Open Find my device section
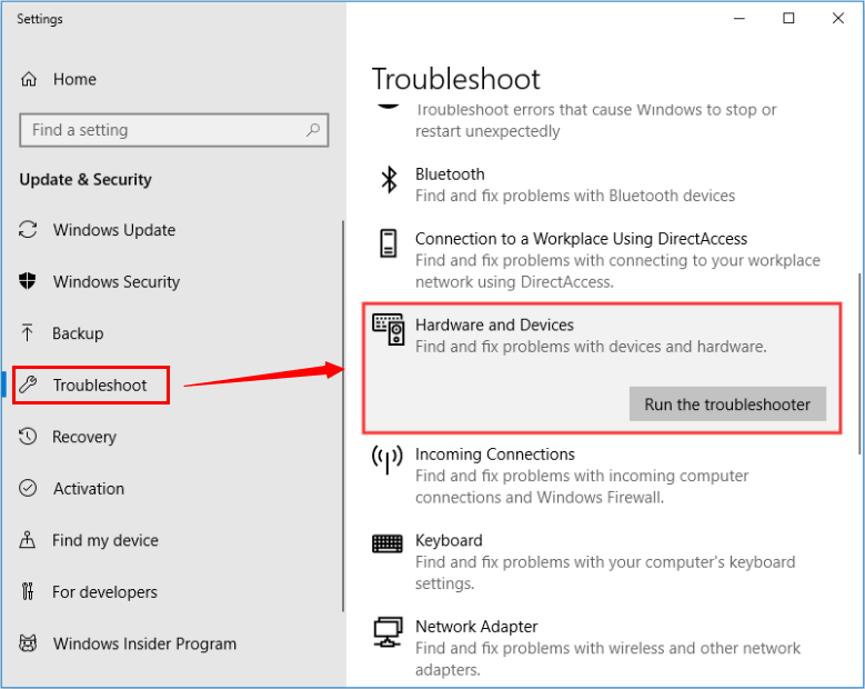The image size is (865, 689). pyautogui.click(x=105, y=540)
